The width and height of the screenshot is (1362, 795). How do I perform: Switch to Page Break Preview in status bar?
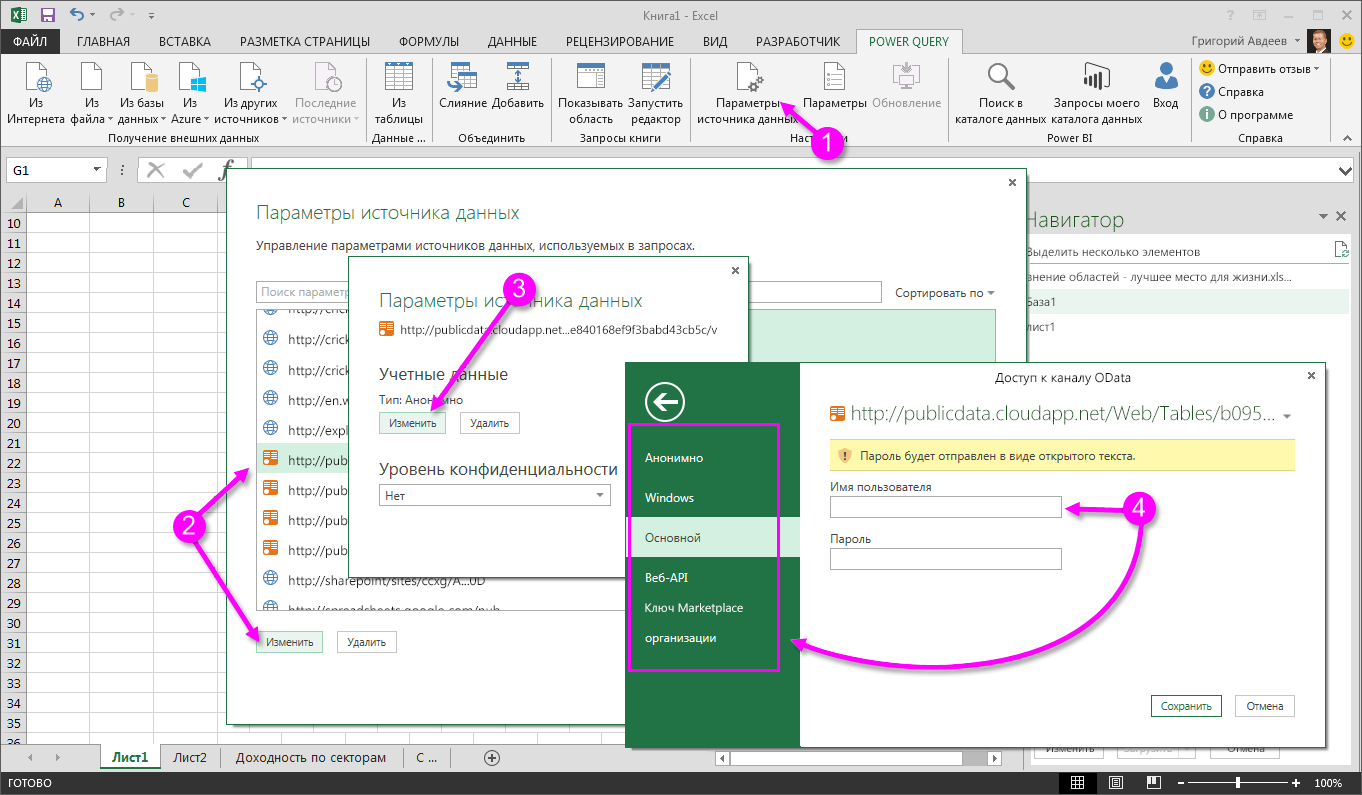[x=1153, y=782]
